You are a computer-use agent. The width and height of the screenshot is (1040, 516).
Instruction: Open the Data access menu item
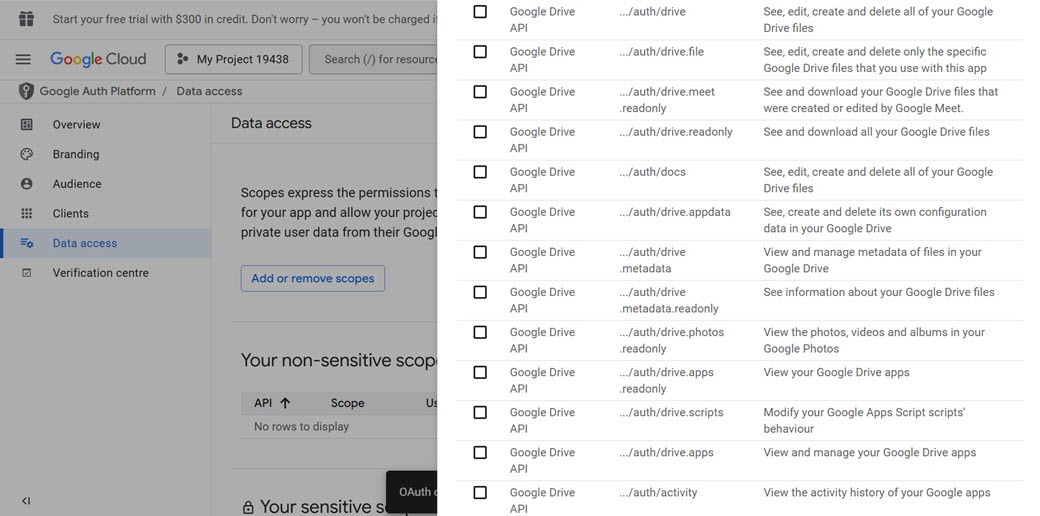coord(85,243)
